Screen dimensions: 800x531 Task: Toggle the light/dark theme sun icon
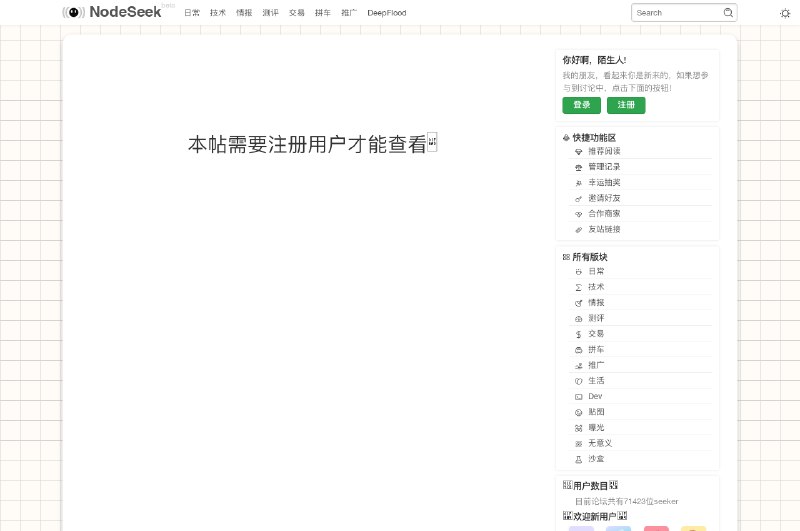coord(785,13)
